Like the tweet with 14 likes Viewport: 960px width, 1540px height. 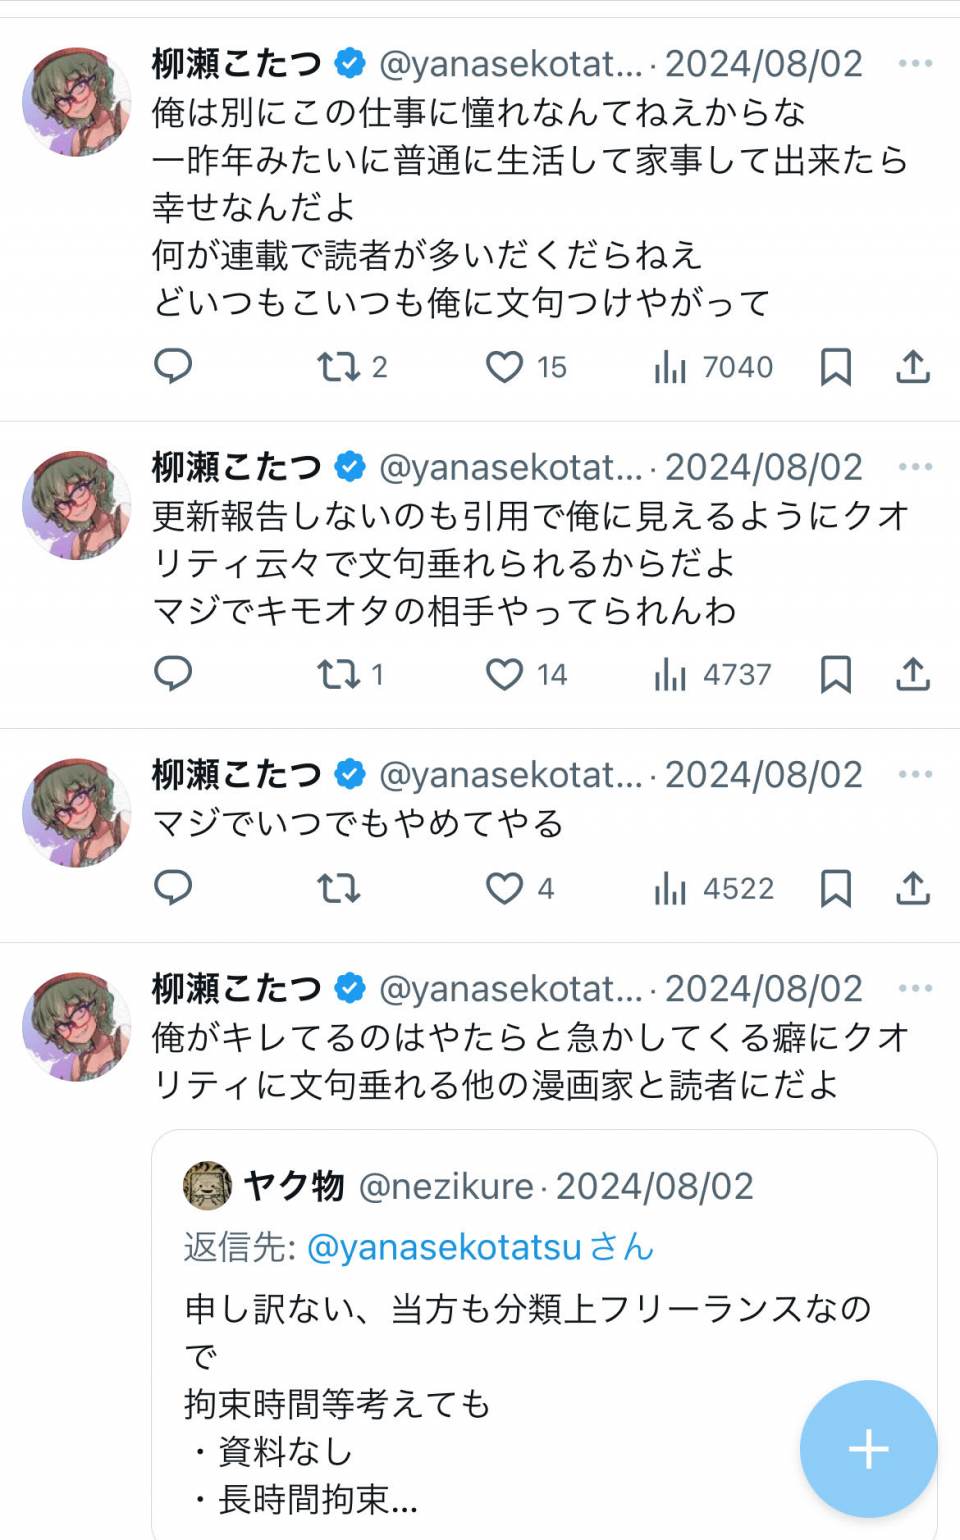(505, 675)
